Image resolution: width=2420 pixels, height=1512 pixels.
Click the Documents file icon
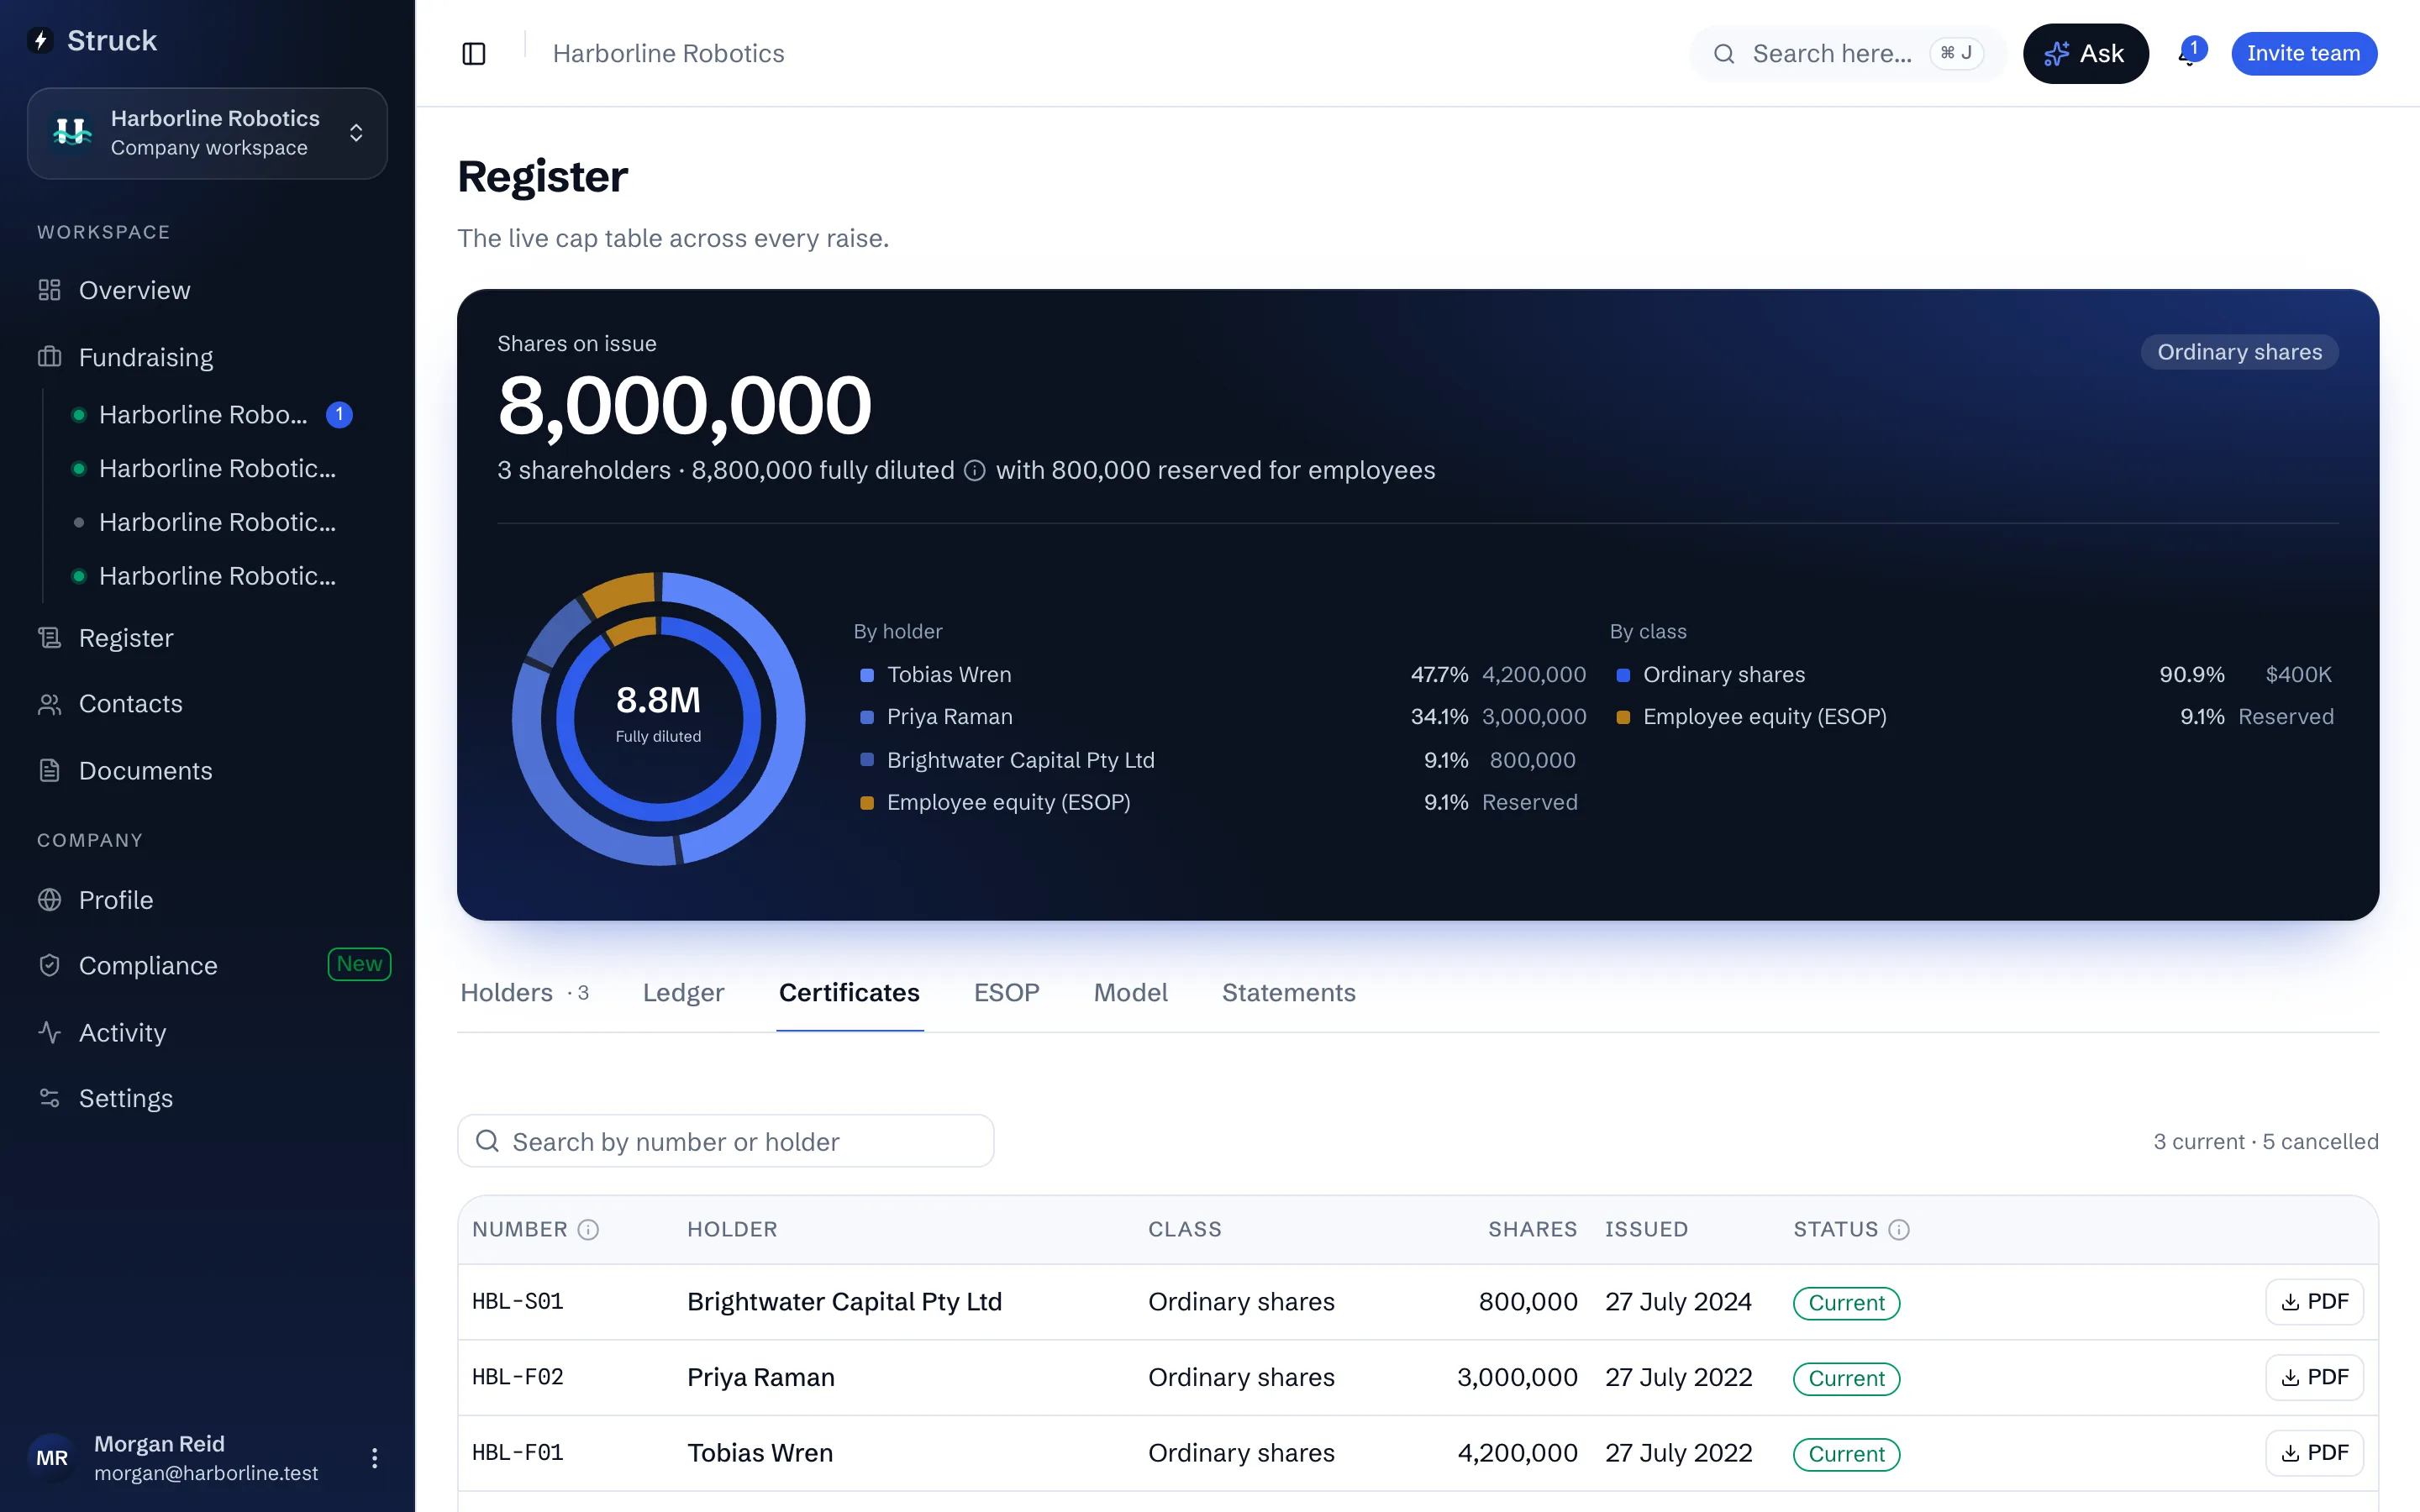tap(49, 771)
